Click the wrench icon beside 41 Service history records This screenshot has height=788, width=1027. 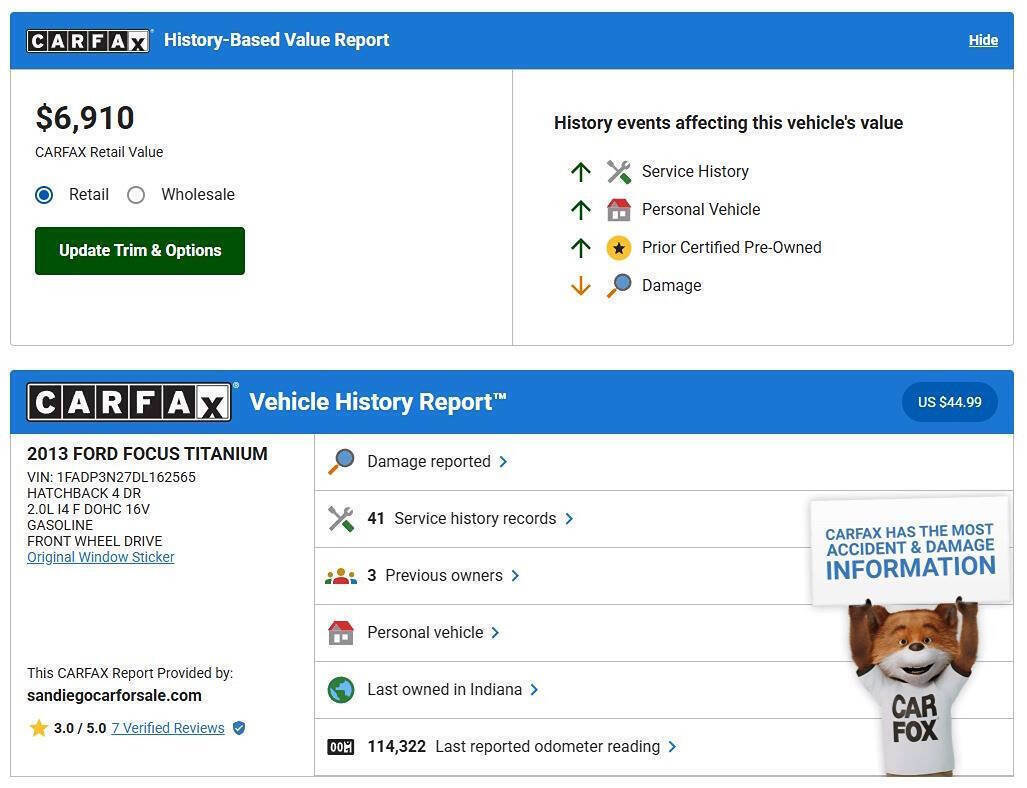pyautogui.click(x=341, y=519)
